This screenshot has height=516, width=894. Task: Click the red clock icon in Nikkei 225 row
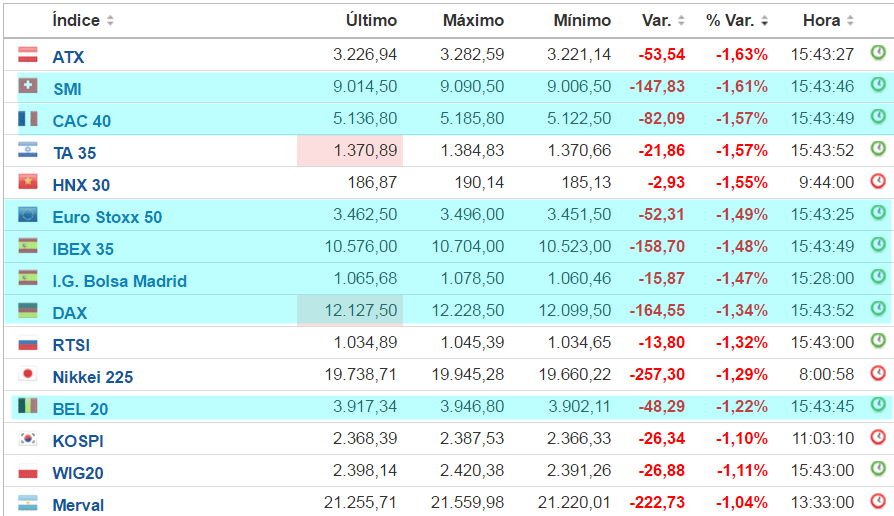click(878, 373)
